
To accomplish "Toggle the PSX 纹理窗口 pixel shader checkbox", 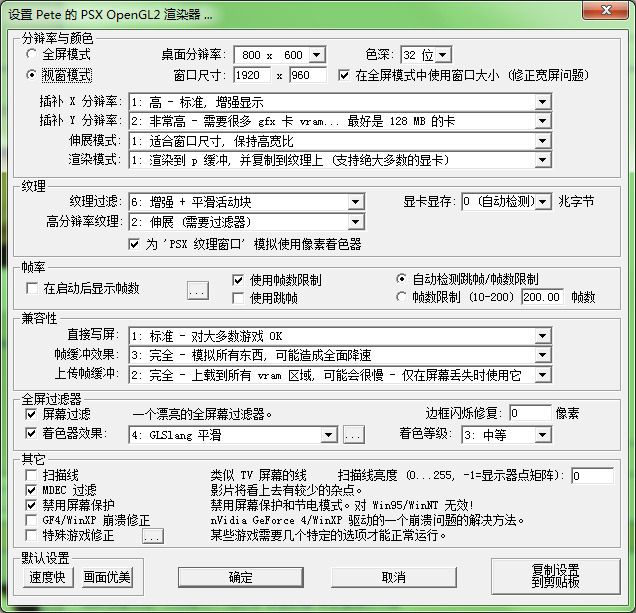I will coord(134,244).
